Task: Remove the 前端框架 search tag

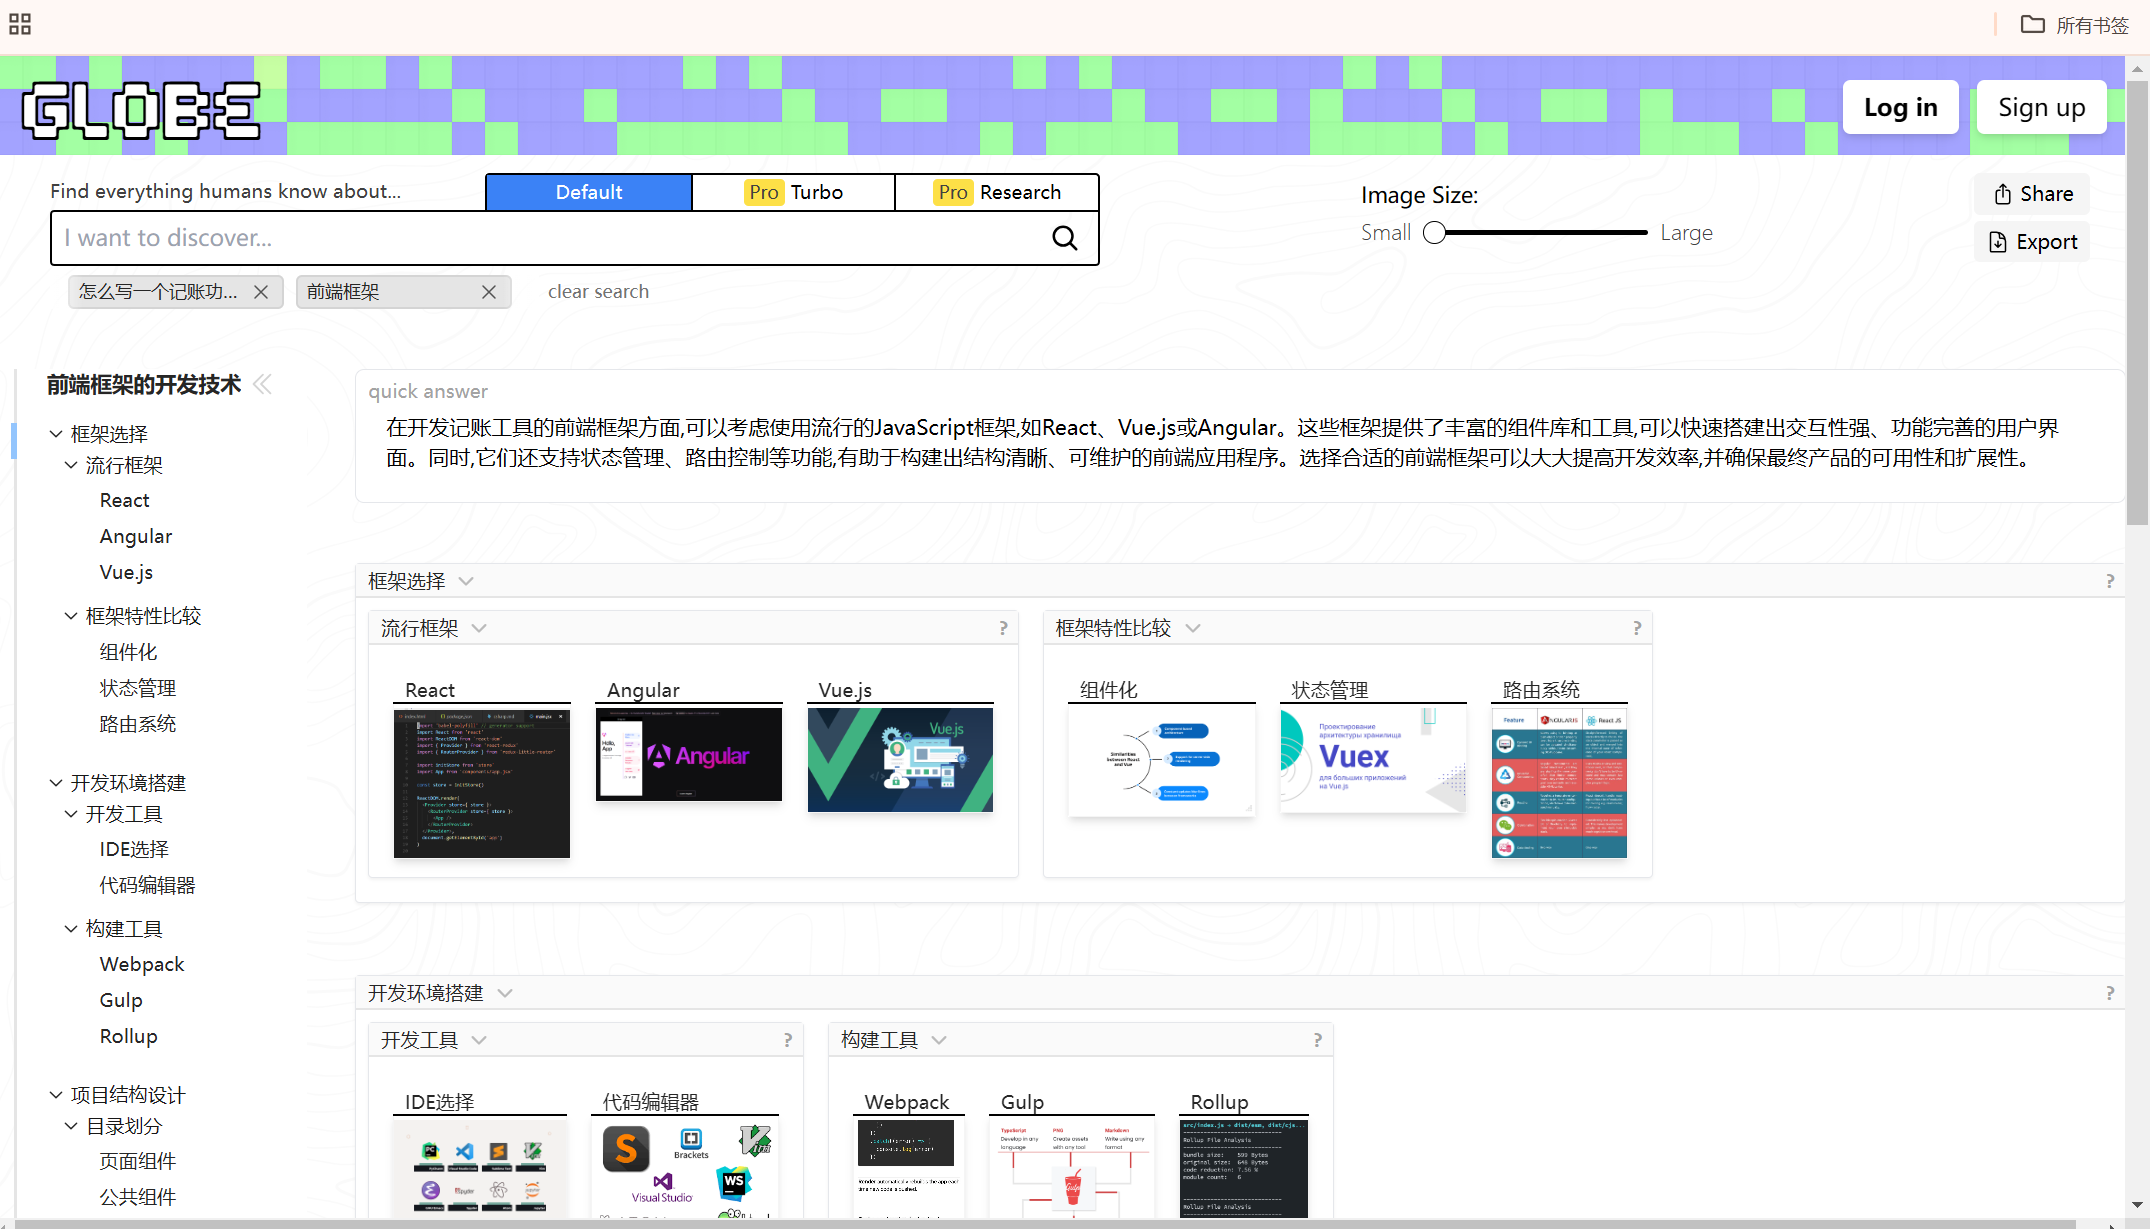Action: click(489, 292)
